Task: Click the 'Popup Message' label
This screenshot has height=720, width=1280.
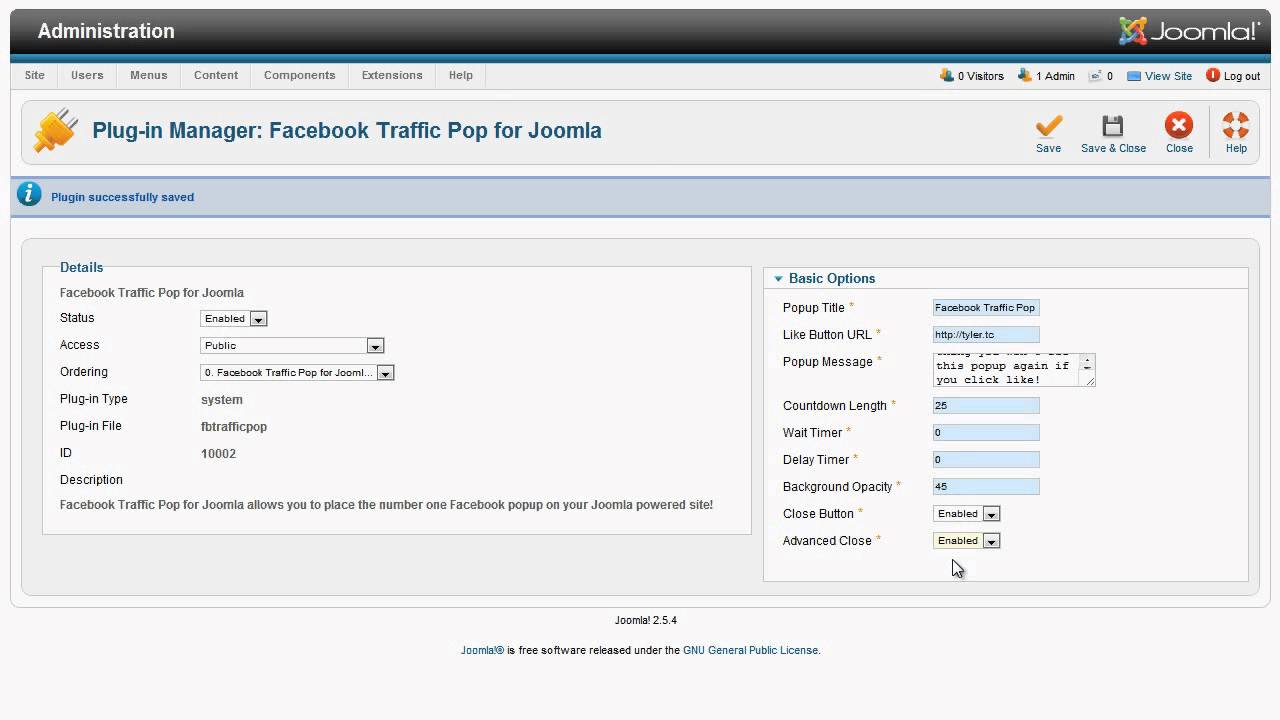Action: click(x=828, y=362)
